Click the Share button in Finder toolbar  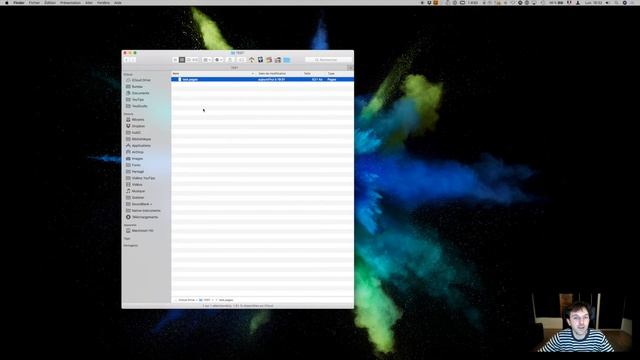pos(230,60)
